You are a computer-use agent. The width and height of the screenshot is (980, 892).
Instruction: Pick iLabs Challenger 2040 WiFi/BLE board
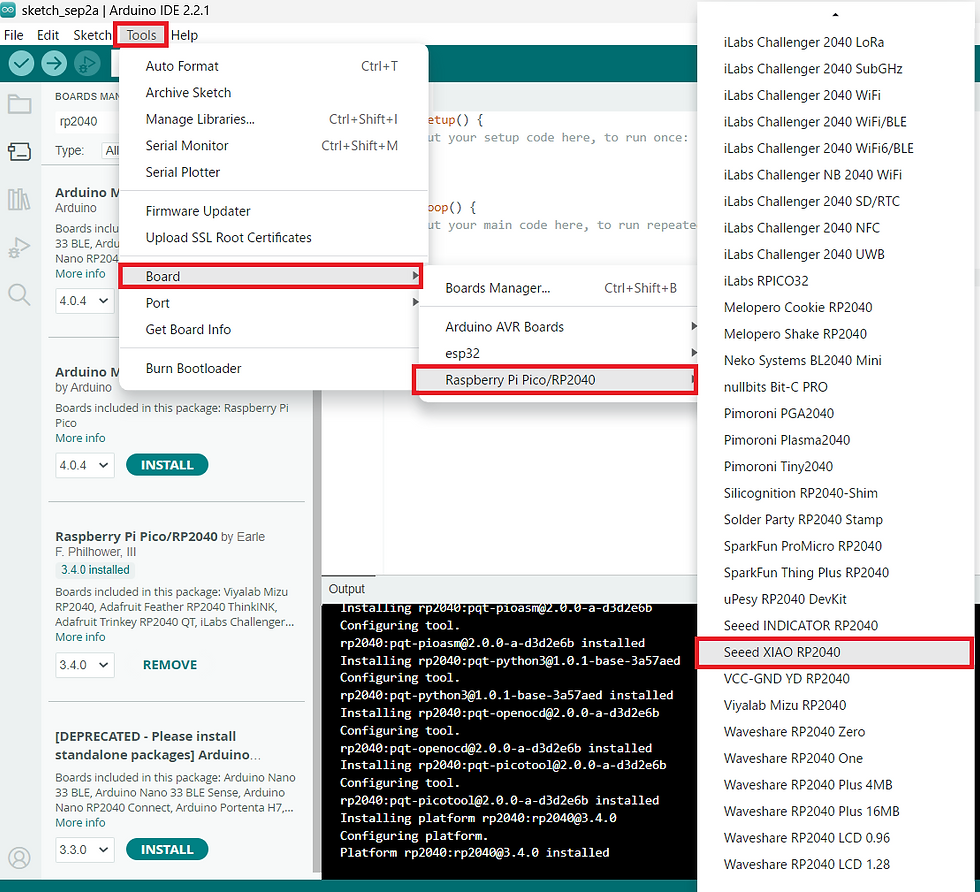click(834, 122)
